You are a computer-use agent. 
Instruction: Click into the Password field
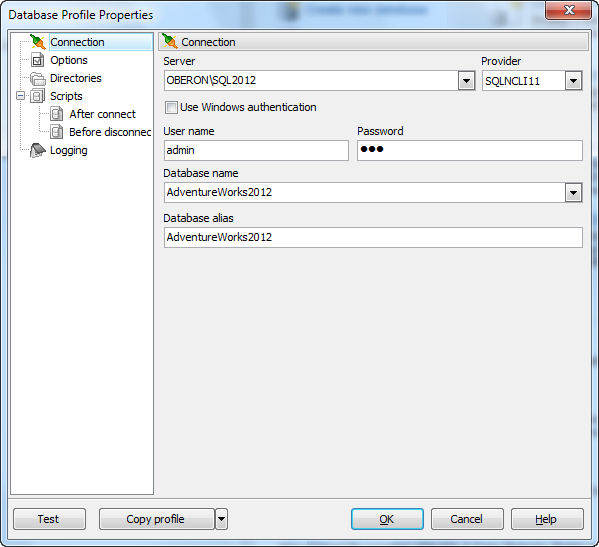(x=469, y=150)
